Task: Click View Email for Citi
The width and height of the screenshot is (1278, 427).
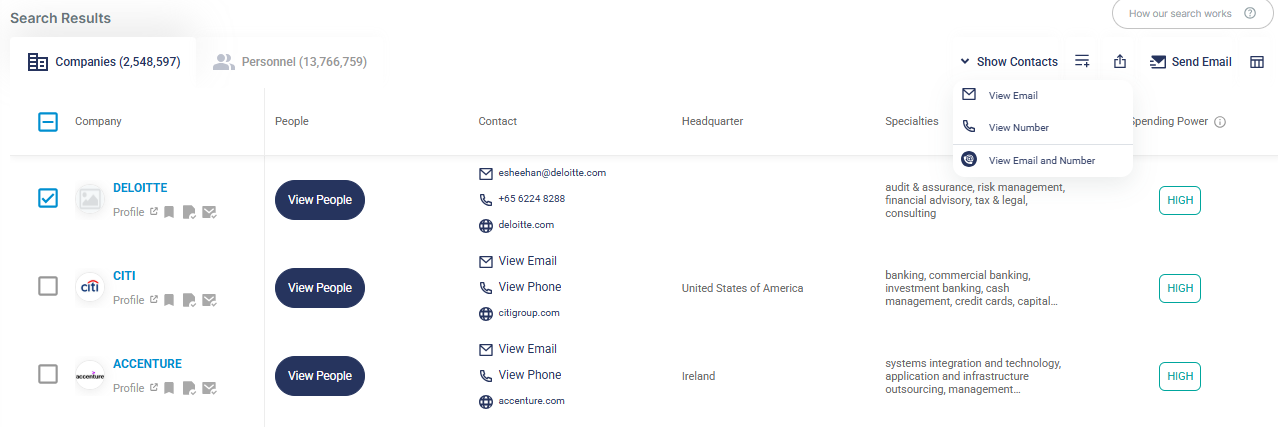Action: (x=527, y=261)
